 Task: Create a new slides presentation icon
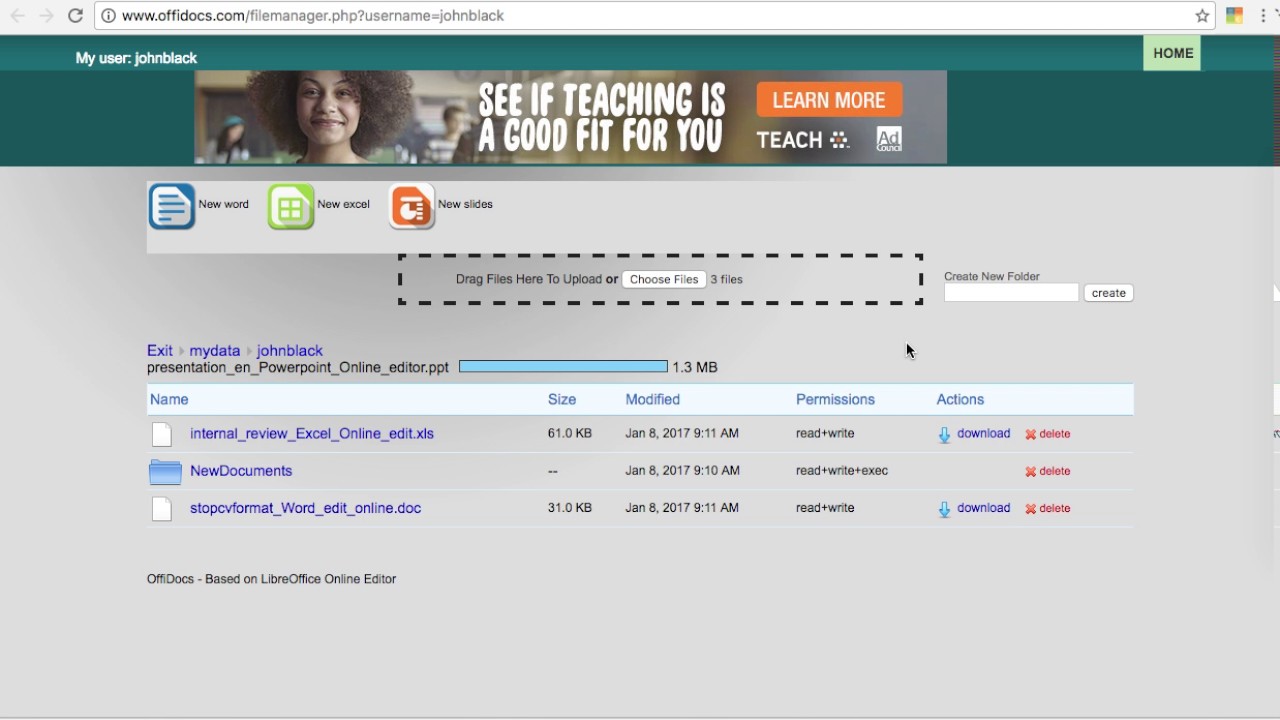(x=411, y=207)
